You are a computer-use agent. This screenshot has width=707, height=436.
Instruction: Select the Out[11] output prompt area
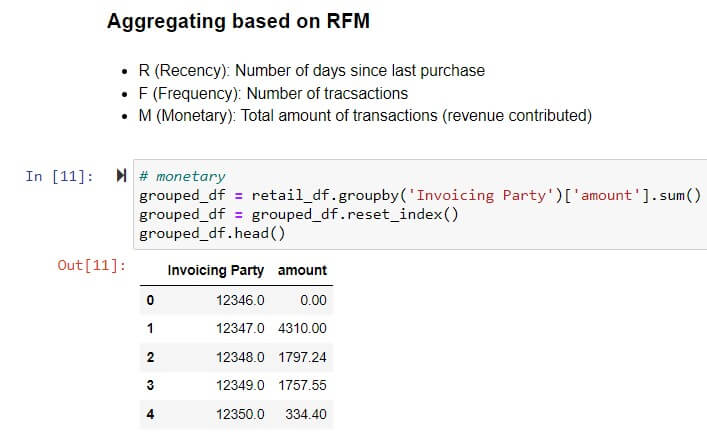(92, 265)
